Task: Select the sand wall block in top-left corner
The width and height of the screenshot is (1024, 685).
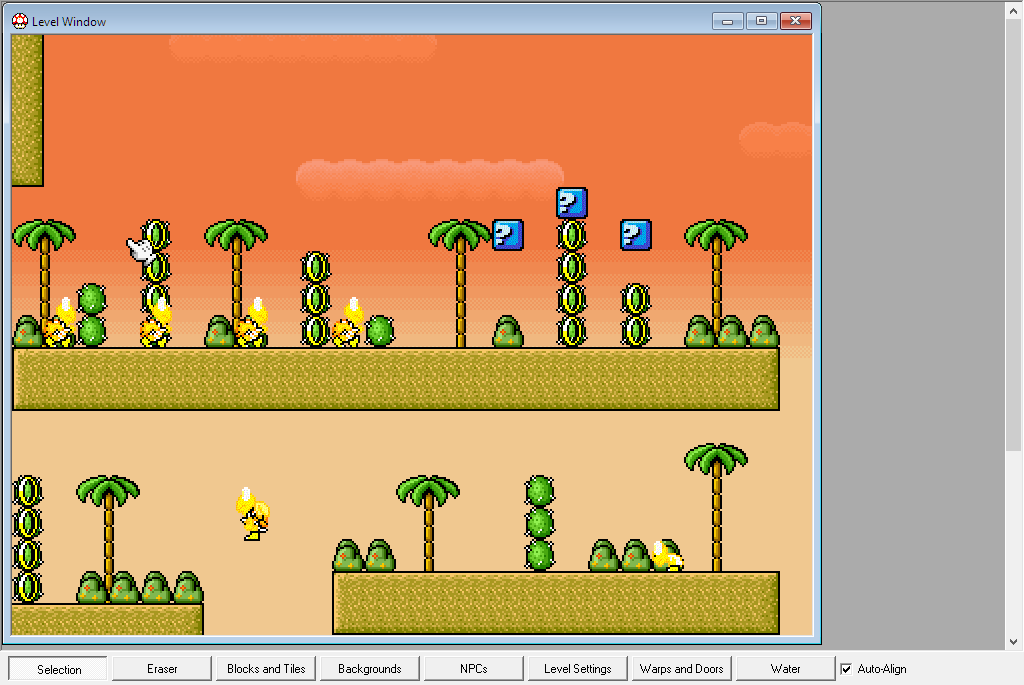Action: click(x=27, y=110)
